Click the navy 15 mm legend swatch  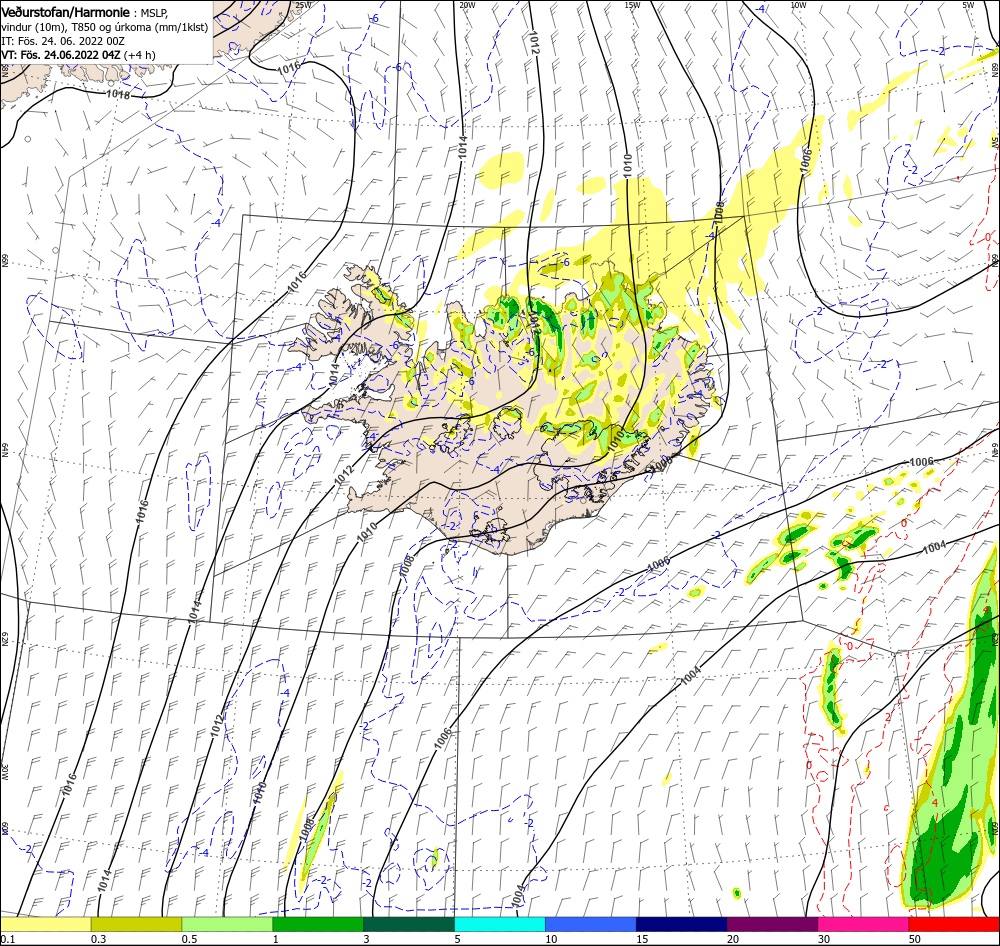[x=682, y=924]
